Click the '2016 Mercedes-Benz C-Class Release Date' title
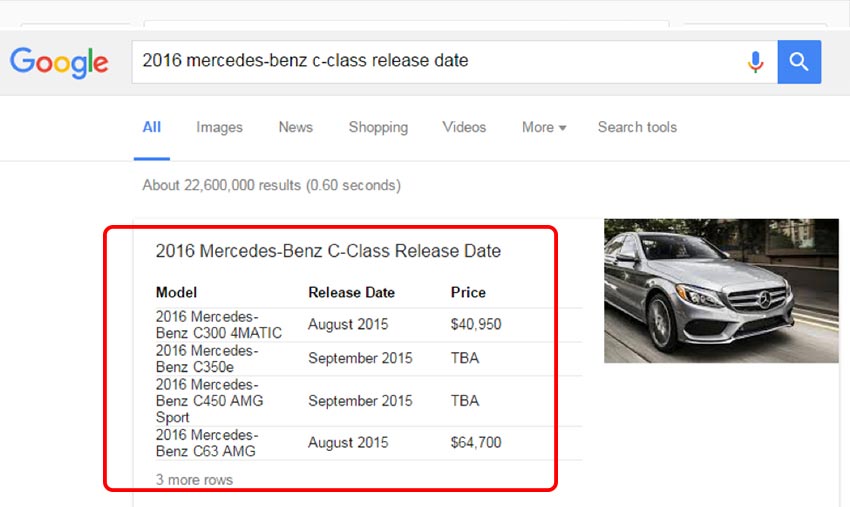This screenshot has width=850, height=507. click(328, 251)
